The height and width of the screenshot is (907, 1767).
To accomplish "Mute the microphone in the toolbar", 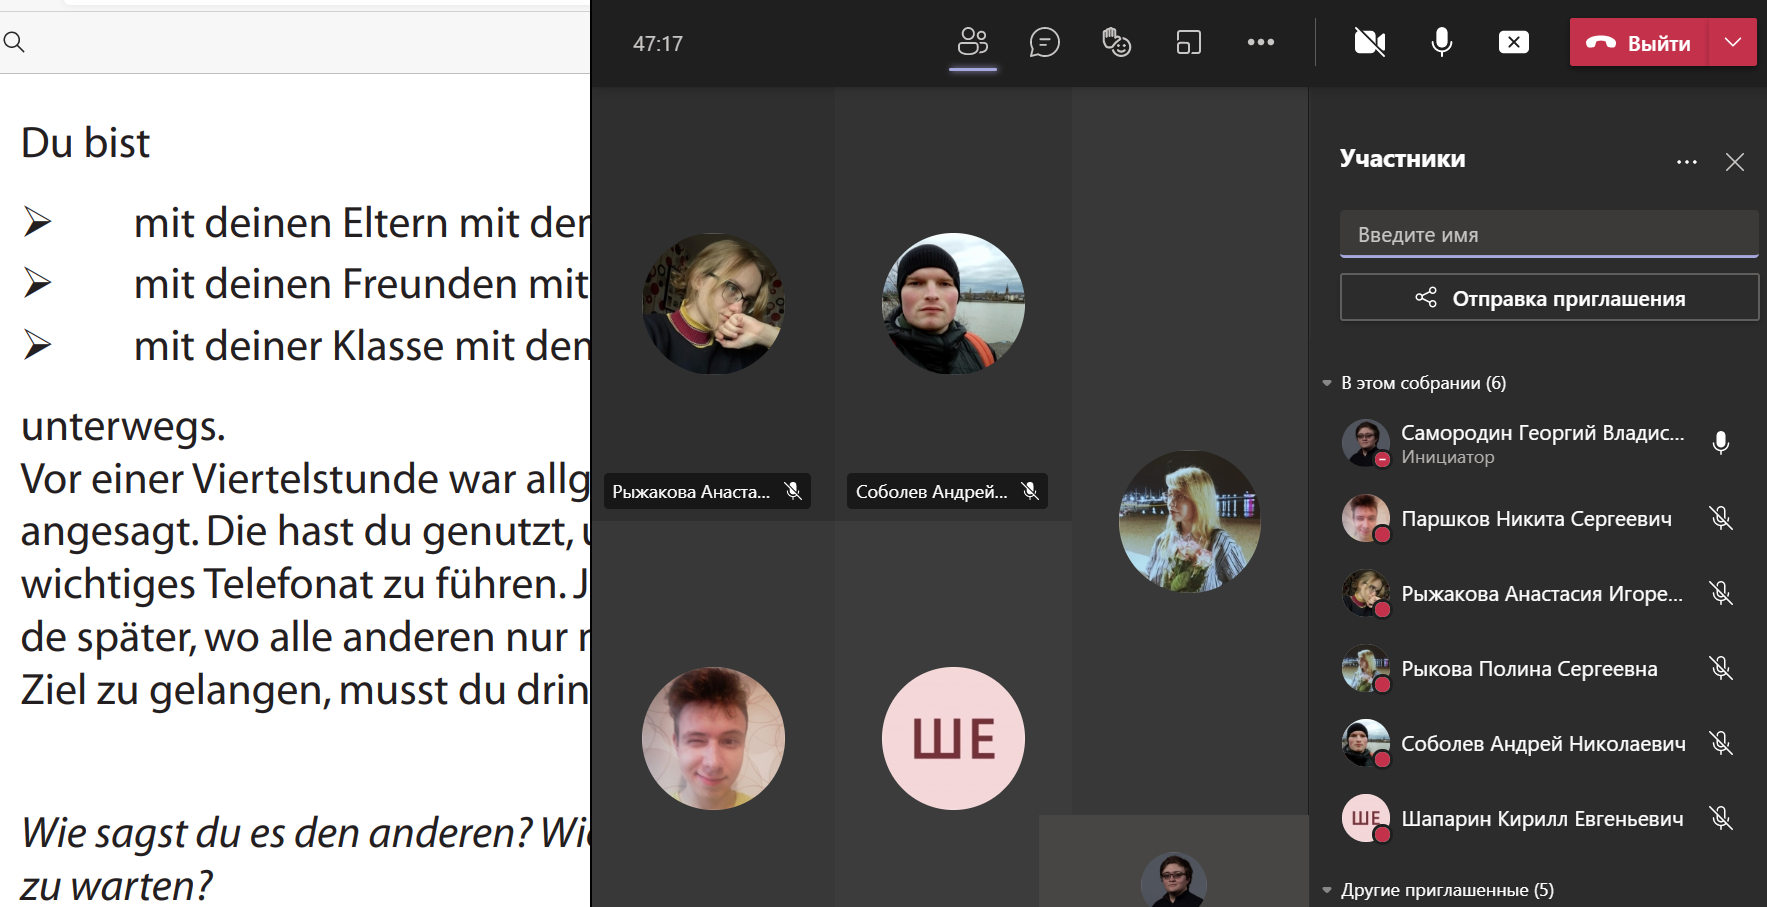I will click(1441, 42).
